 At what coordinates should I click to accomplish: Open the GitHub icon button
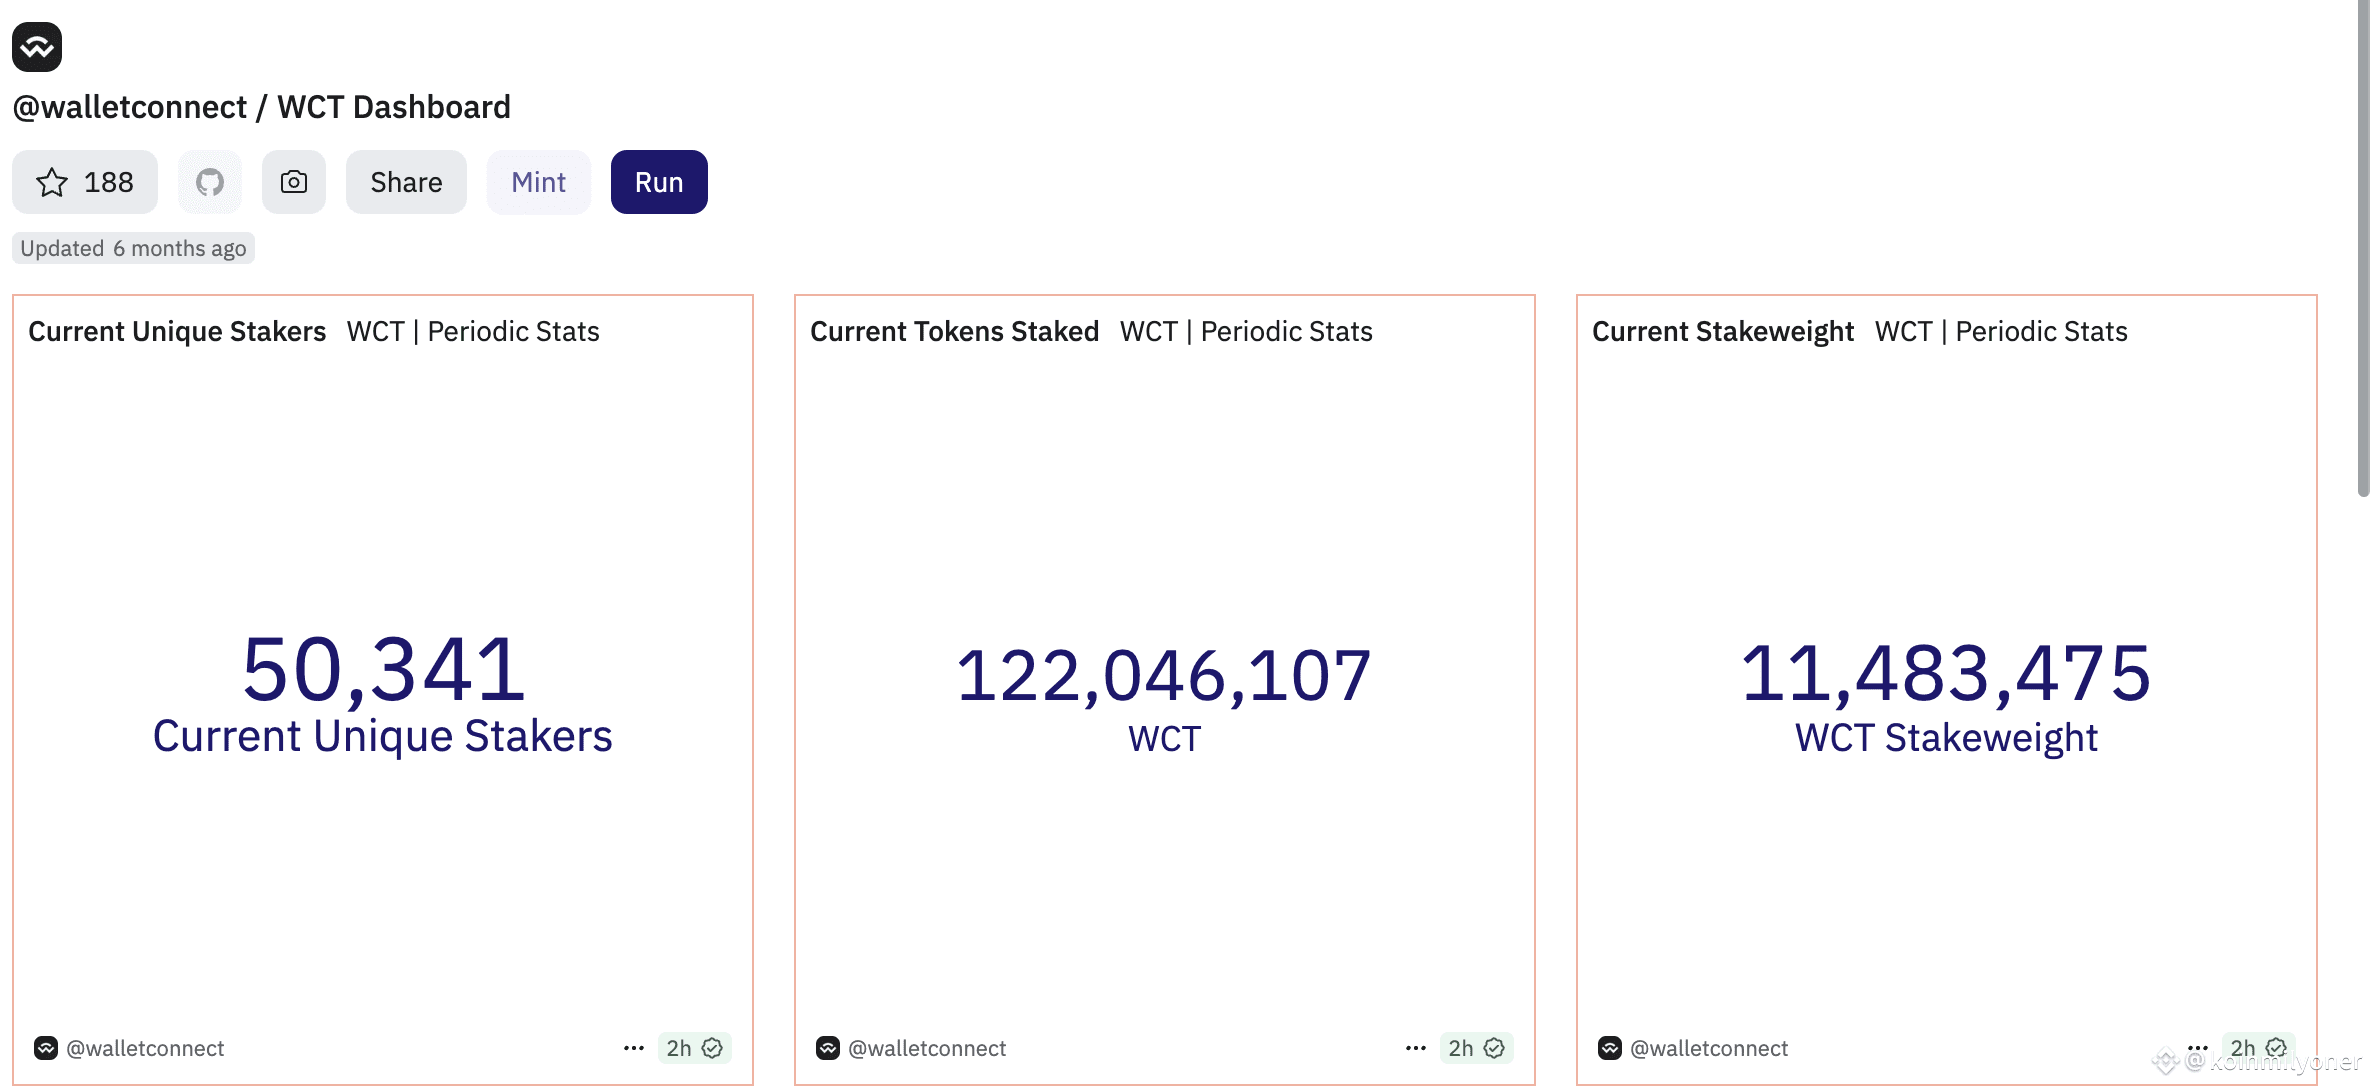(210, 182)
